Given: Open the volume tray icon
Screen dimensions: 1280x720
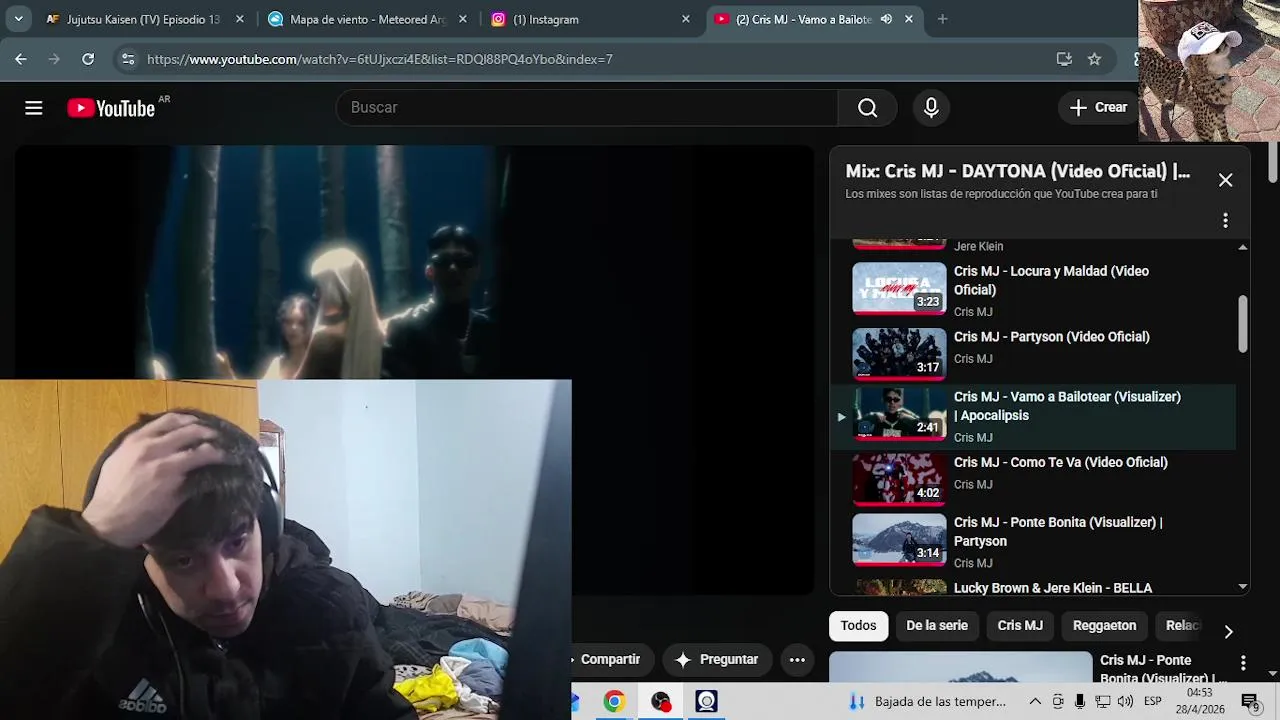Looking at the screenshot, I should click(1125, 702).
